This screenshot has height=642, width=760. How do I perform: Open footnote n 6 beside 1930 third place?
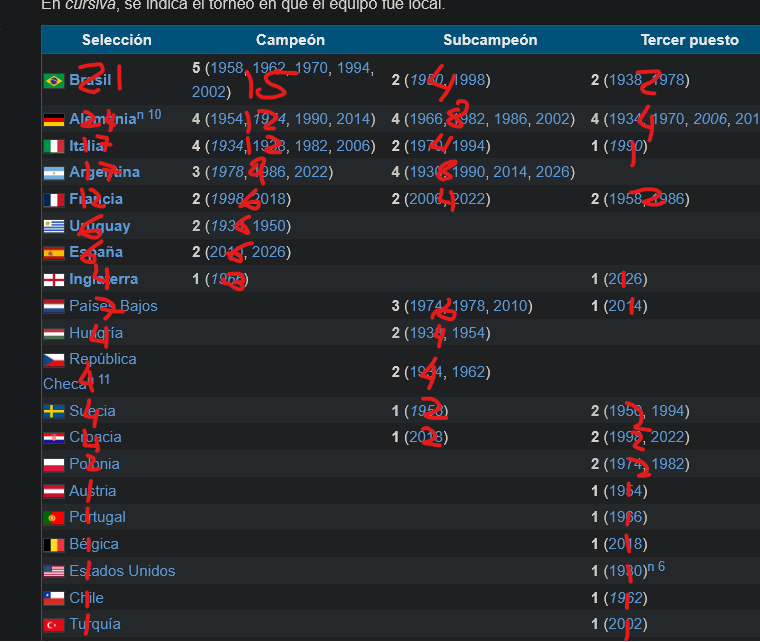point(656,566)
